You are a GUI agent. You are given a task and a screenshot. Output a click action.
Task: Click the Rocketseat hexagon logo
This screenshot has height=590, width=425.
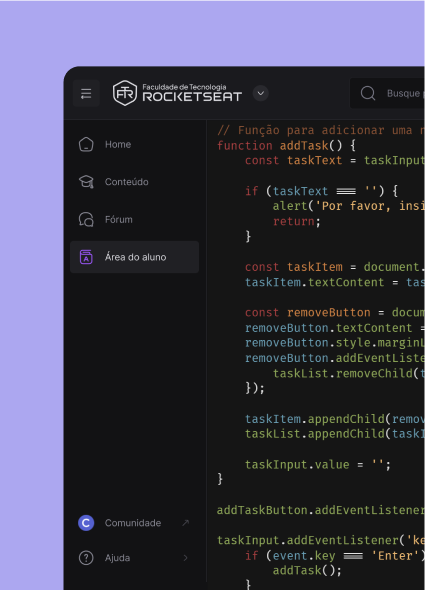pyautogui.click(x=125, y=93)
